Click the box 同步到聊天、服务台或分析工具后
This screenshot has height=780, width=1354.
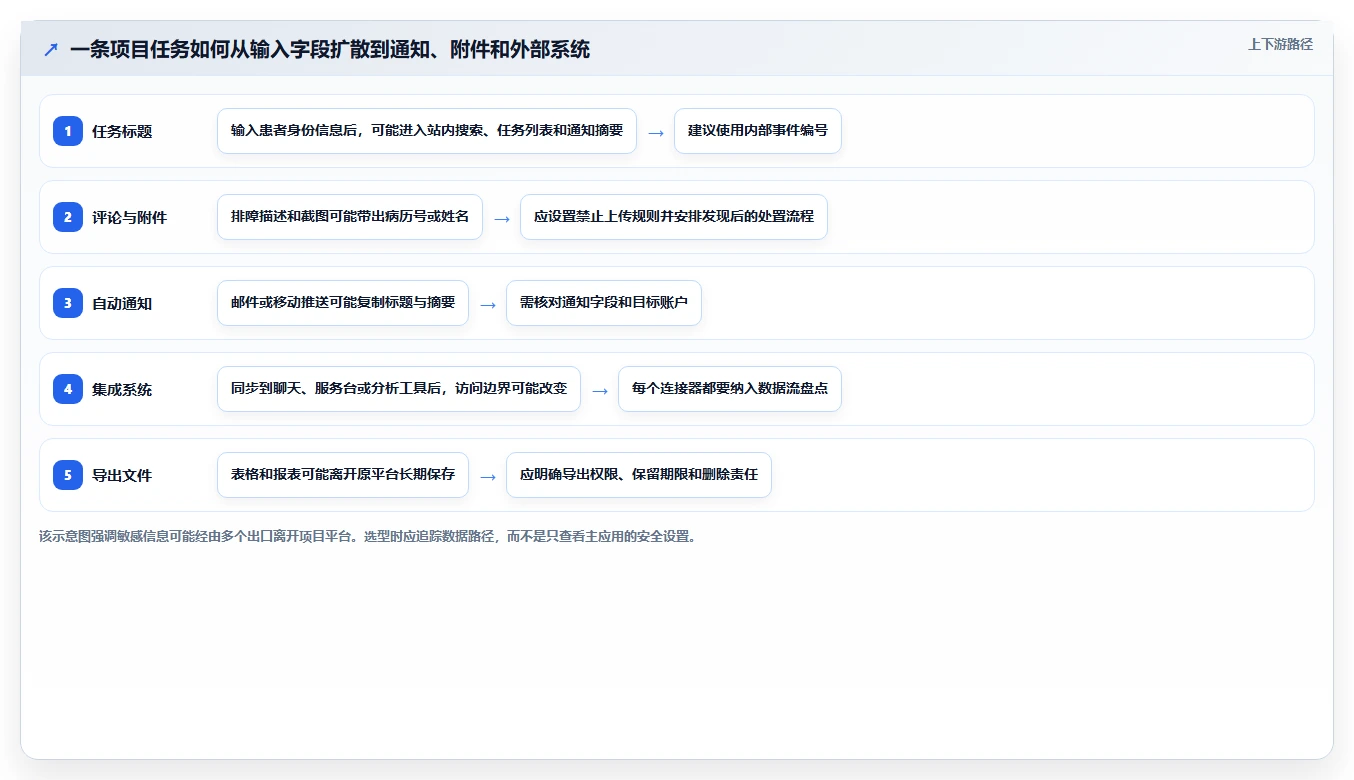pos(399,389)
